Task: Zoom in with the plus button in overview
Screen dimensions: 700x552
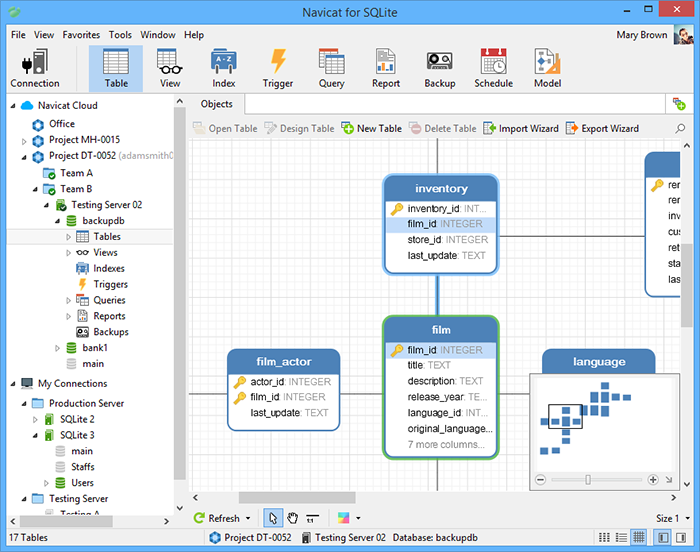Action: point(653,480)
